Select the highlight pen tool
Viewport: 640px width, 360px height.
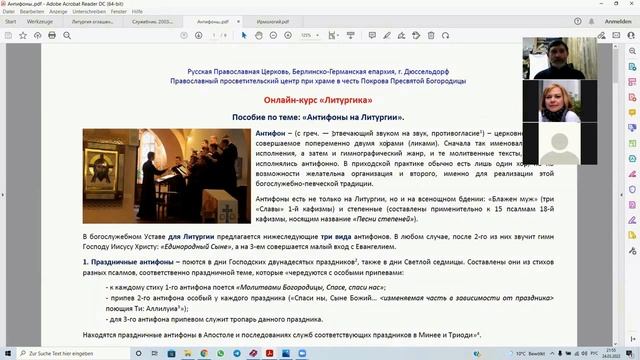pos(387,36)
